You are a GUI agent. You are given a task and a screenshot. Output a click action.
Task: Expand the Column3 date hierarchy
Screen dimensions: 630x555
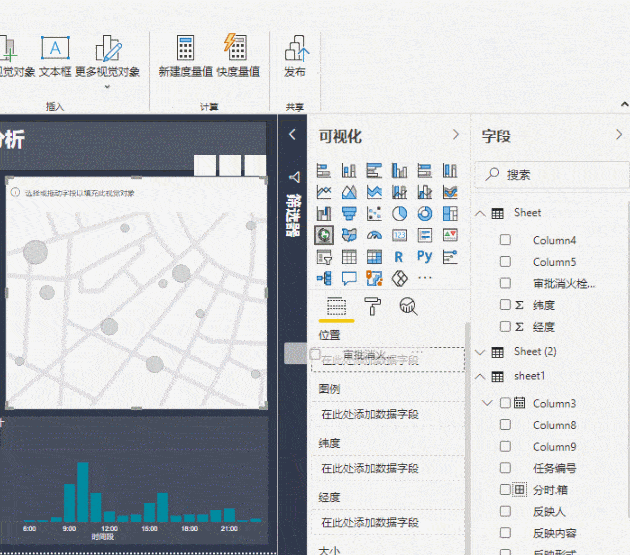click(487, 403)
